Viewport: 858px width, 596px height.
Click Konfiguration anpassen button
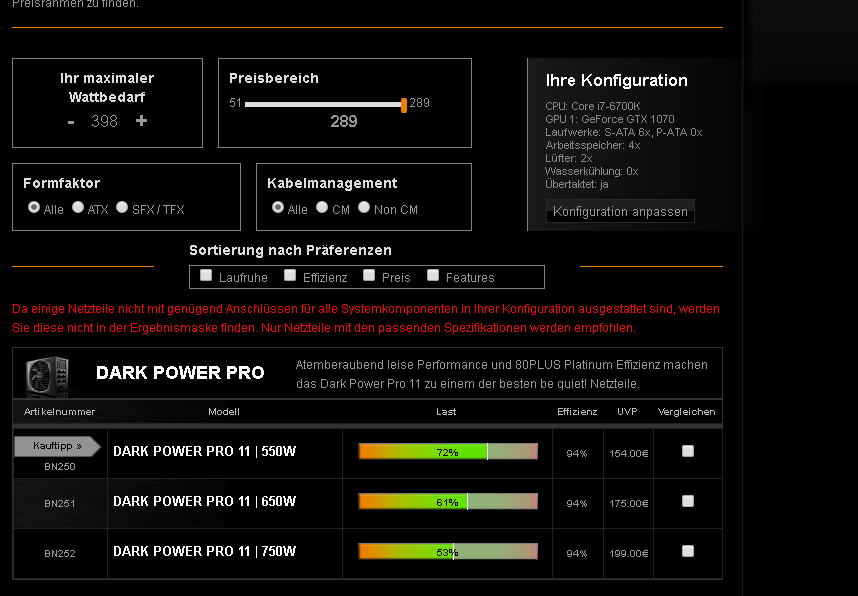click(620, 211)
